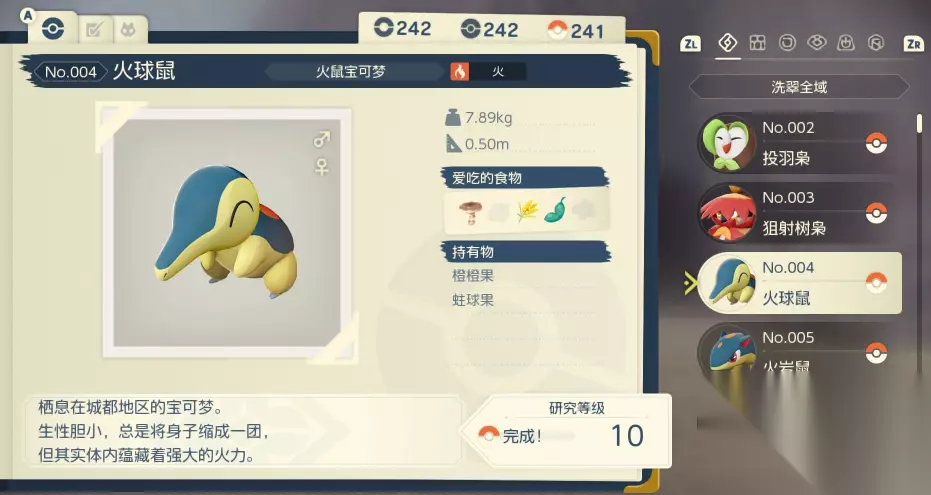
Task: Select the green bean food icon
Action: pos(555,211)
